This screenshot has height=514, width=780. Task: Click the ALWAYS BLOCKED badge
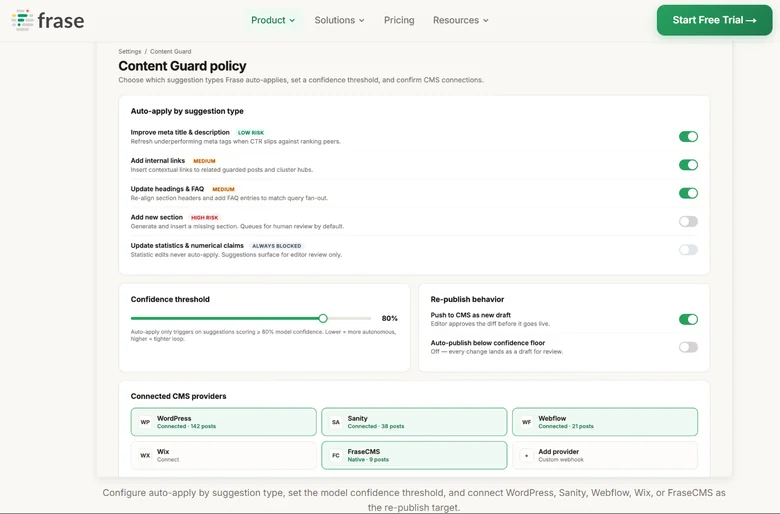click(277, 246)
